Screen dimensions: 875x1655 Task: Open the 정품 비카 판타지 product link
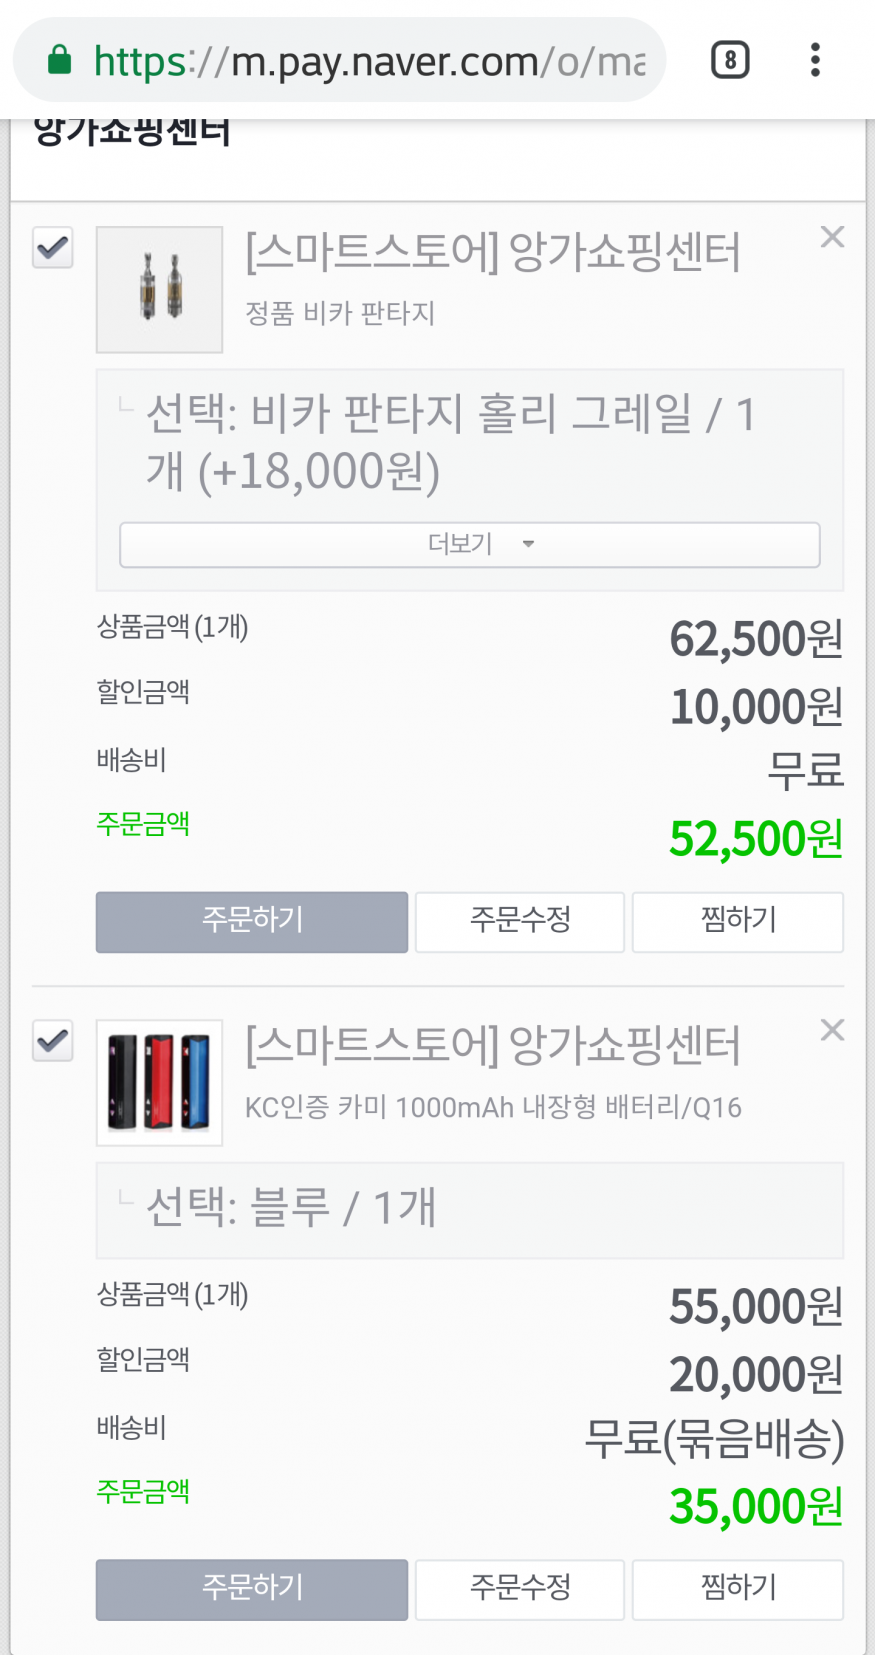[x=340, y=314]
